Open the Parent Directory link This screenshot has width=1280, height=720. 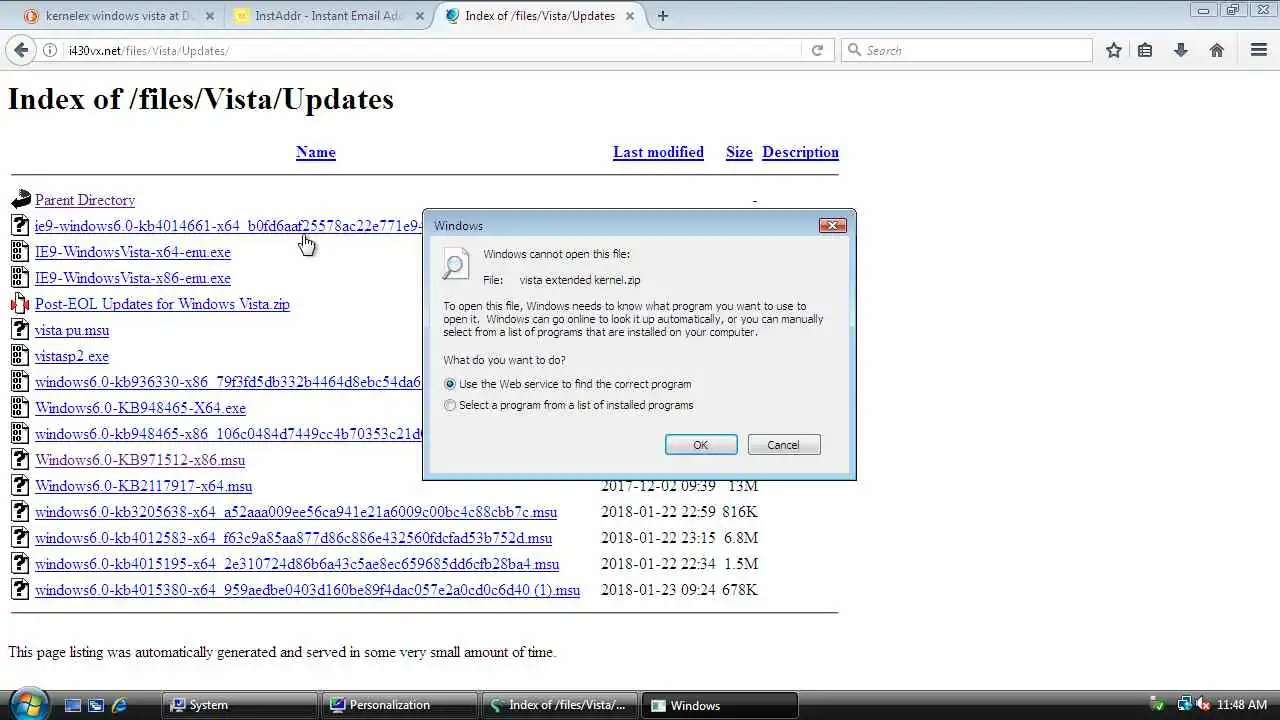pos(85,200)
